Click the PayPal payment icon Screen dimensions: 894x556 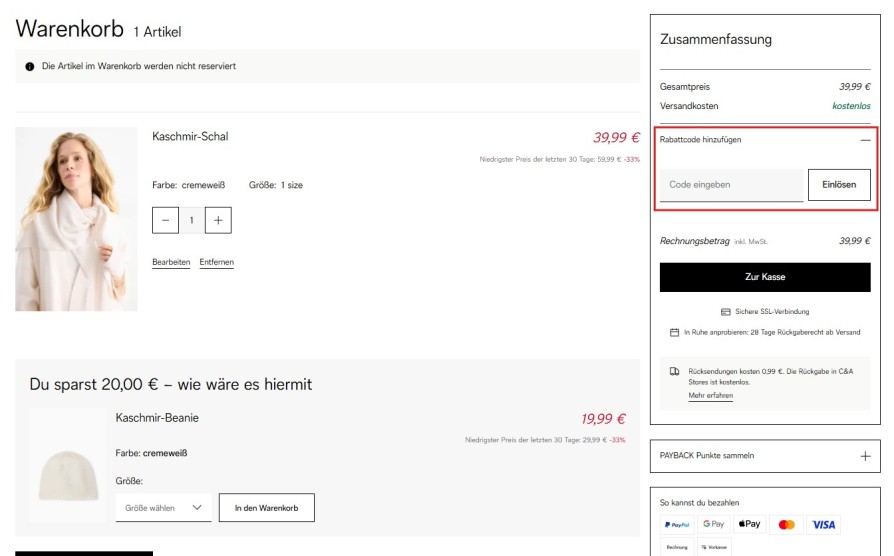[x=677, y=524]
